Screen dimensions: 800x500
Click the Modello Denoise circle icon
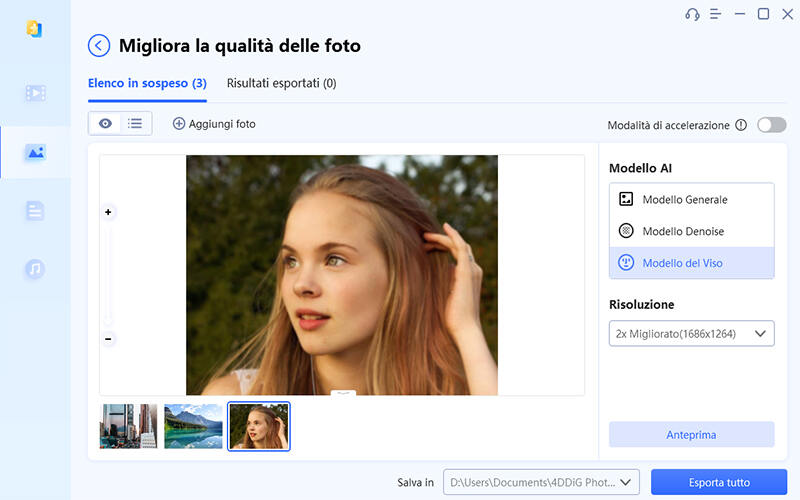[x=626, y=231]
